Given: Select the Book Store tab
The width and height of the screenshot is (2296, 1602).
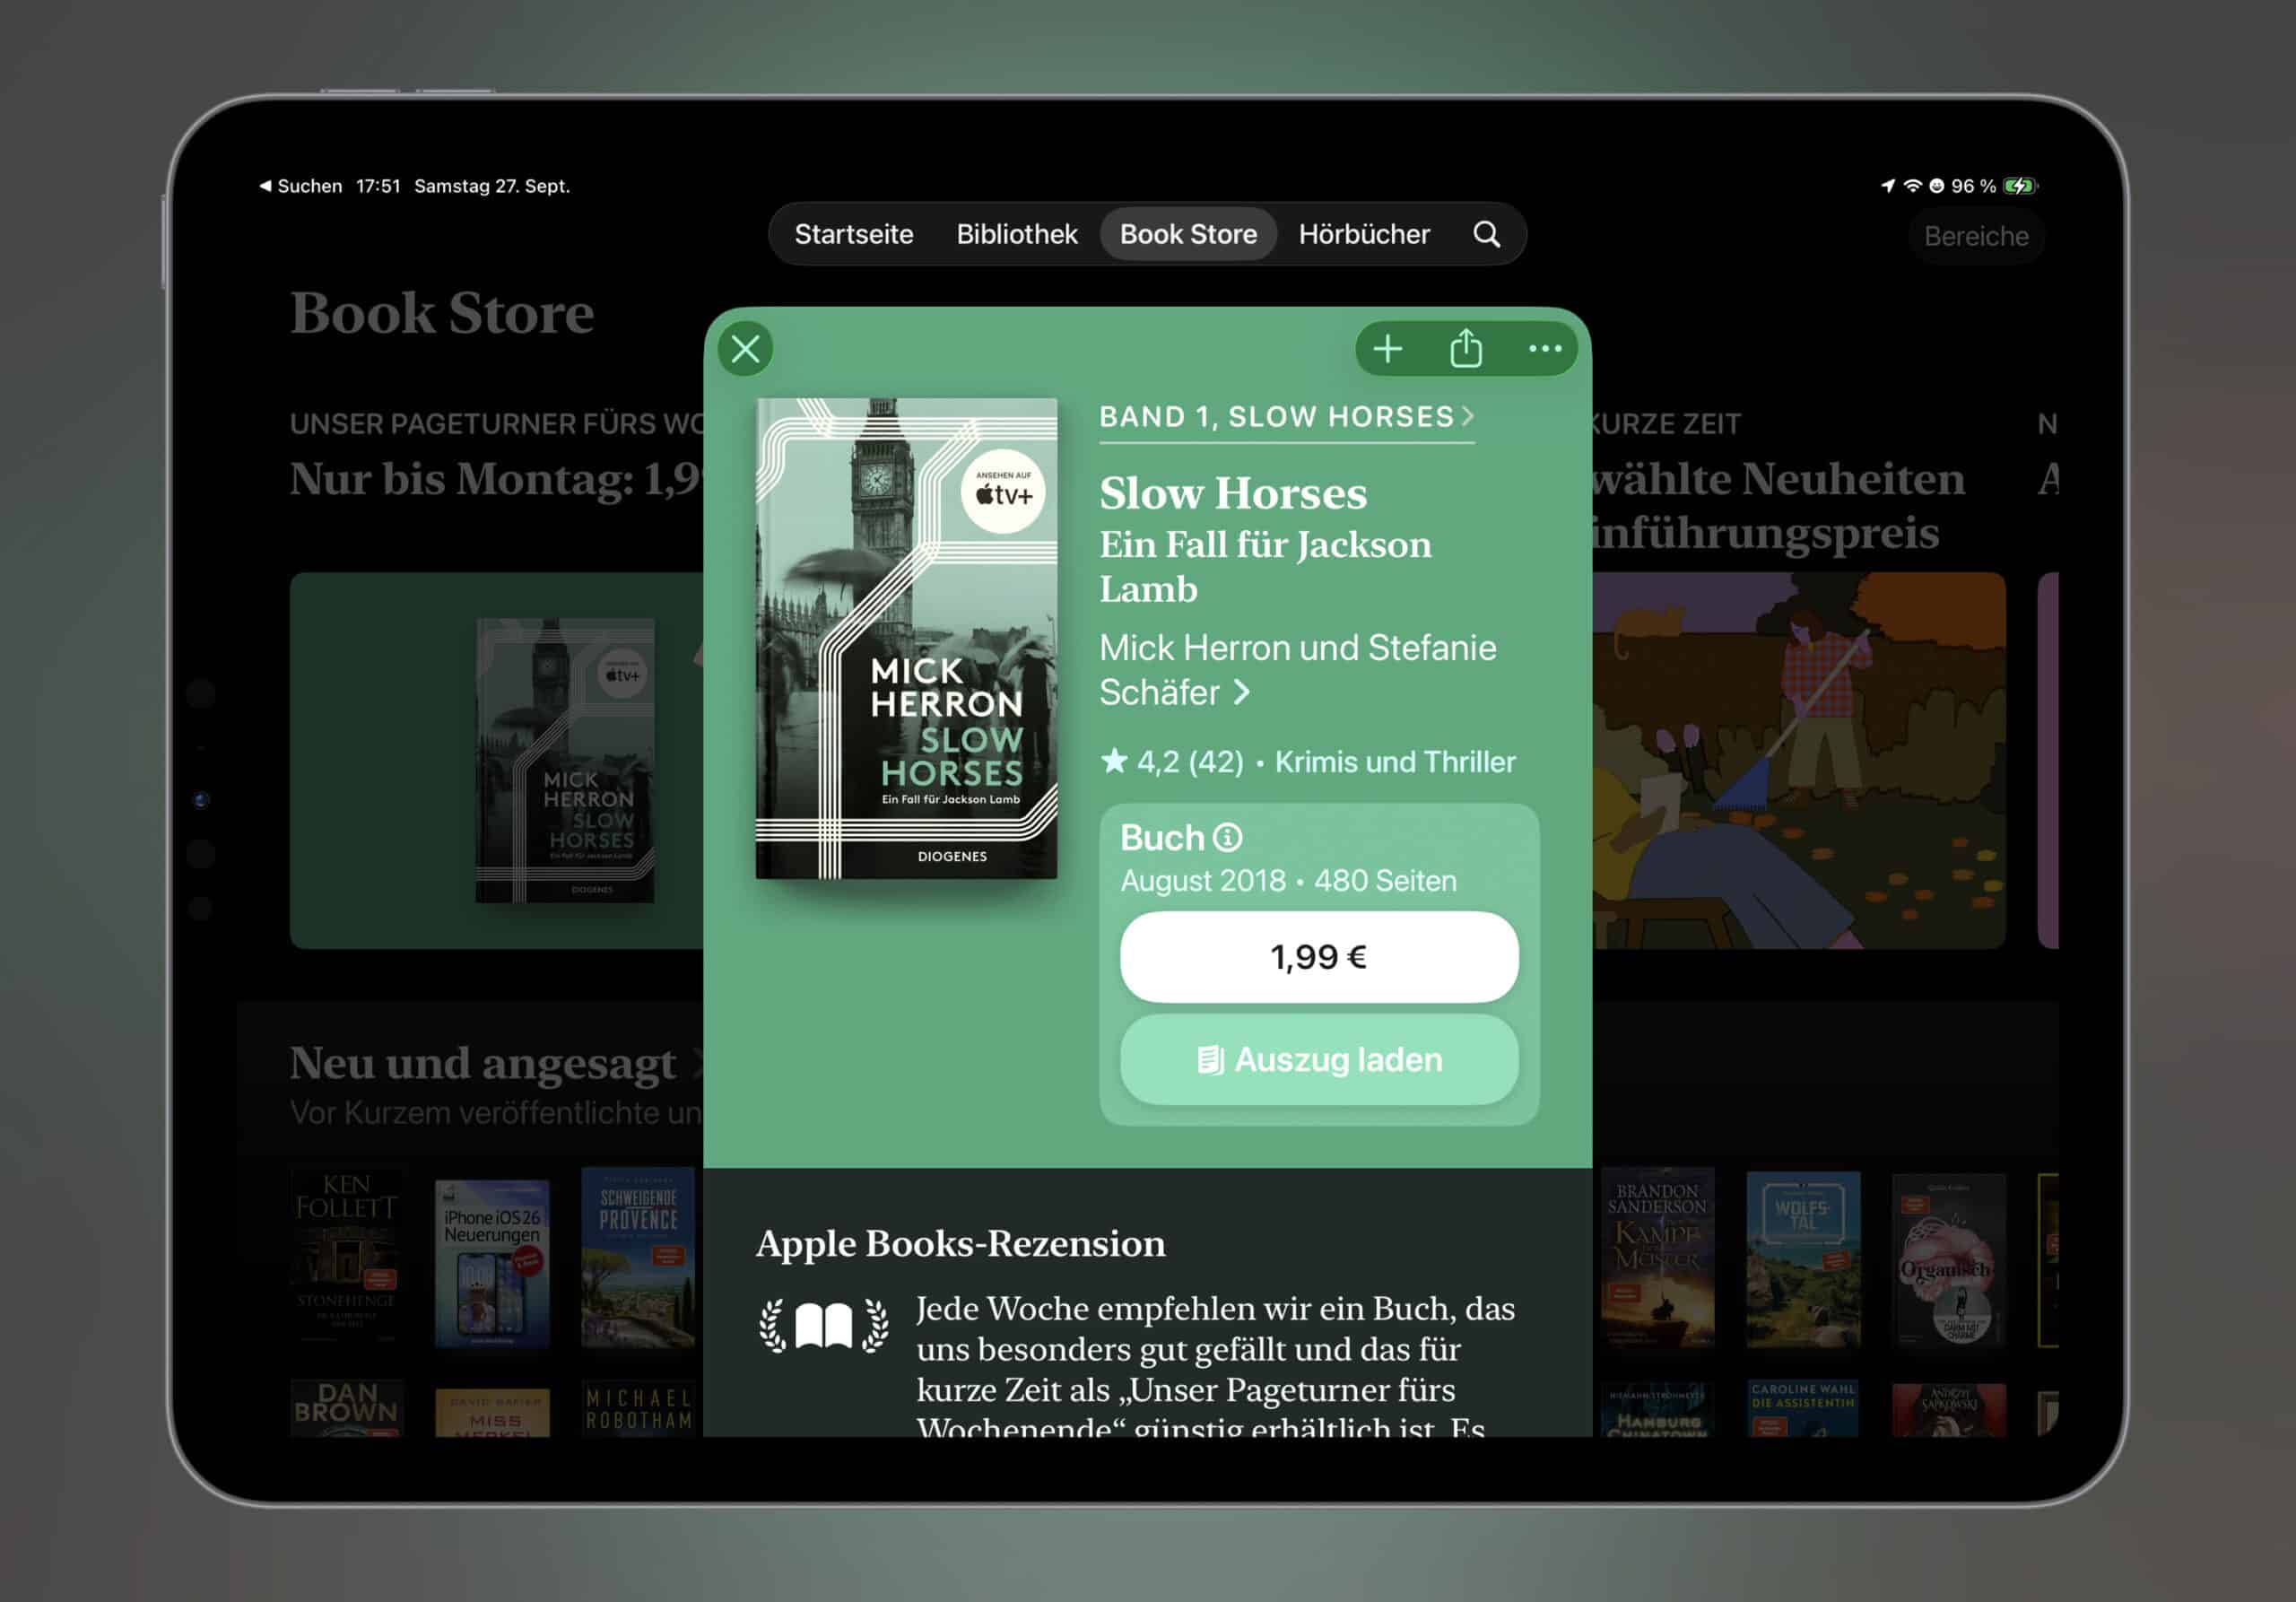Looking at the screenshot, I should pos(1188,234).
